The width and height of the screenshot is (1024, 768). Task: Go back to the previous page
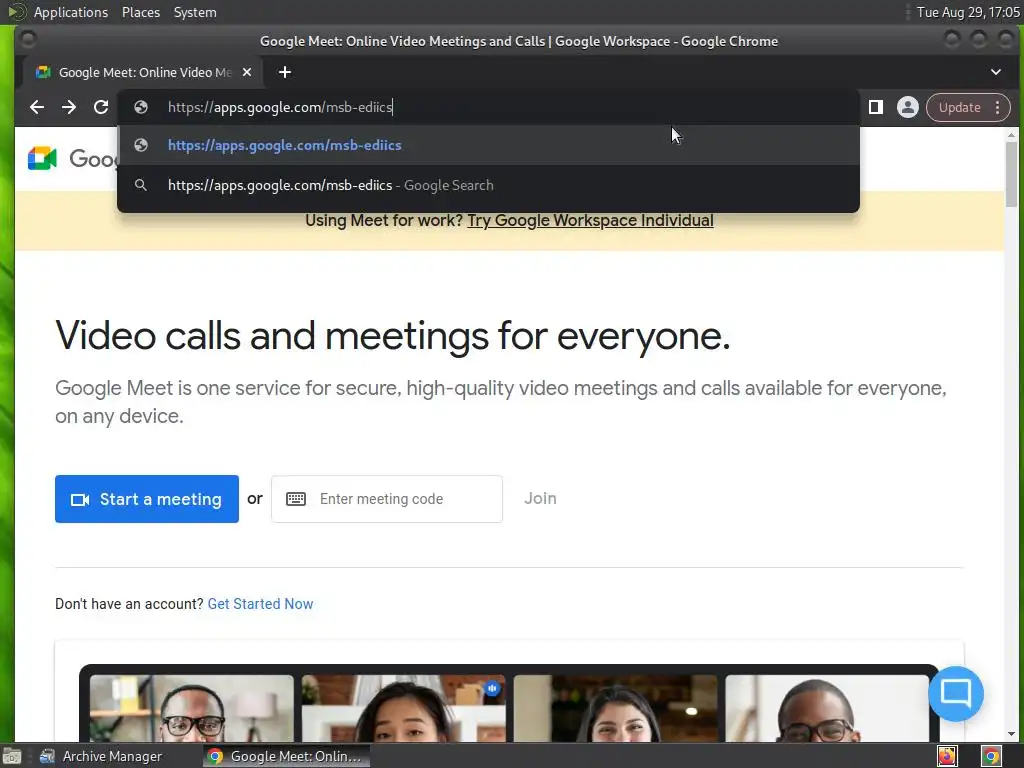tap(37, 107)
